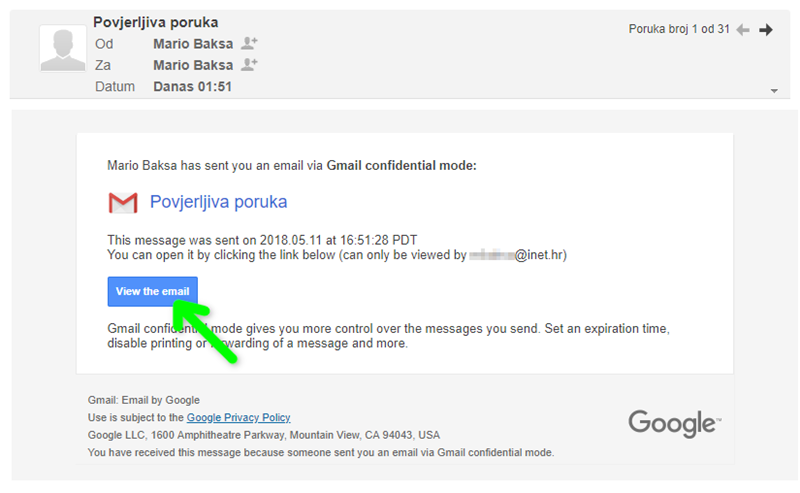Click the Danas 01:51 date value
Viewport: 800px width, 493px height.
(192, 87)
